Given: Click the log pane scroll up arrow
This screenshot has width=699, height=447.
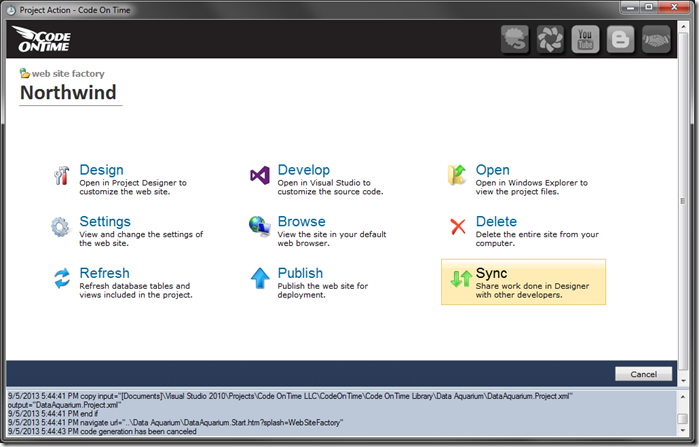Looking at the screenshot, I should point(683,397).
